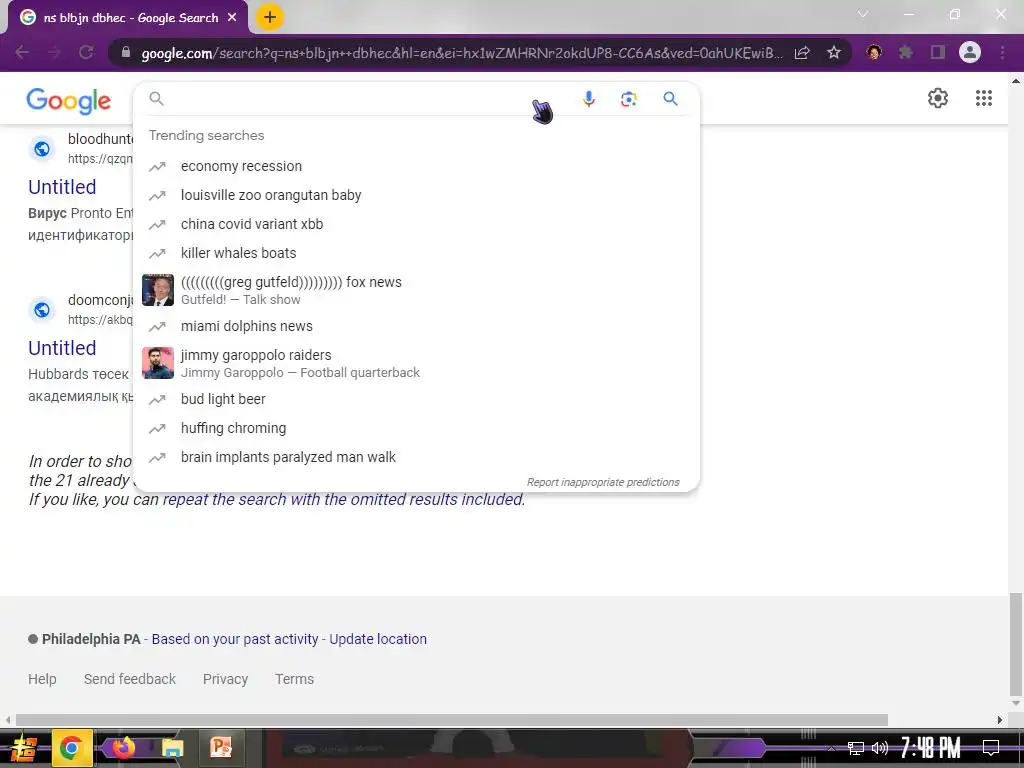Launch Firefox from the taskbar

tap(123, 747)
